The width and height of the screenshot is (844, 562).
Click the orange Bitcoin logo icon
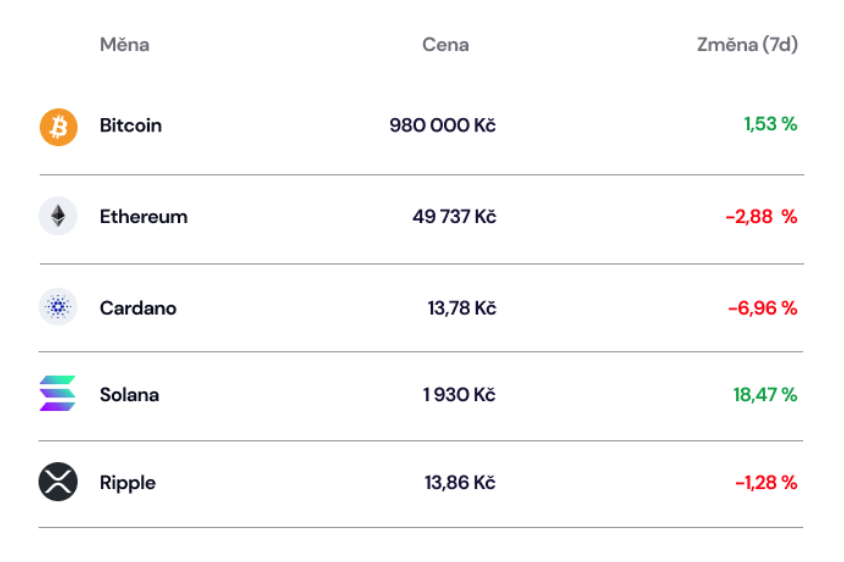coord(59,127)
